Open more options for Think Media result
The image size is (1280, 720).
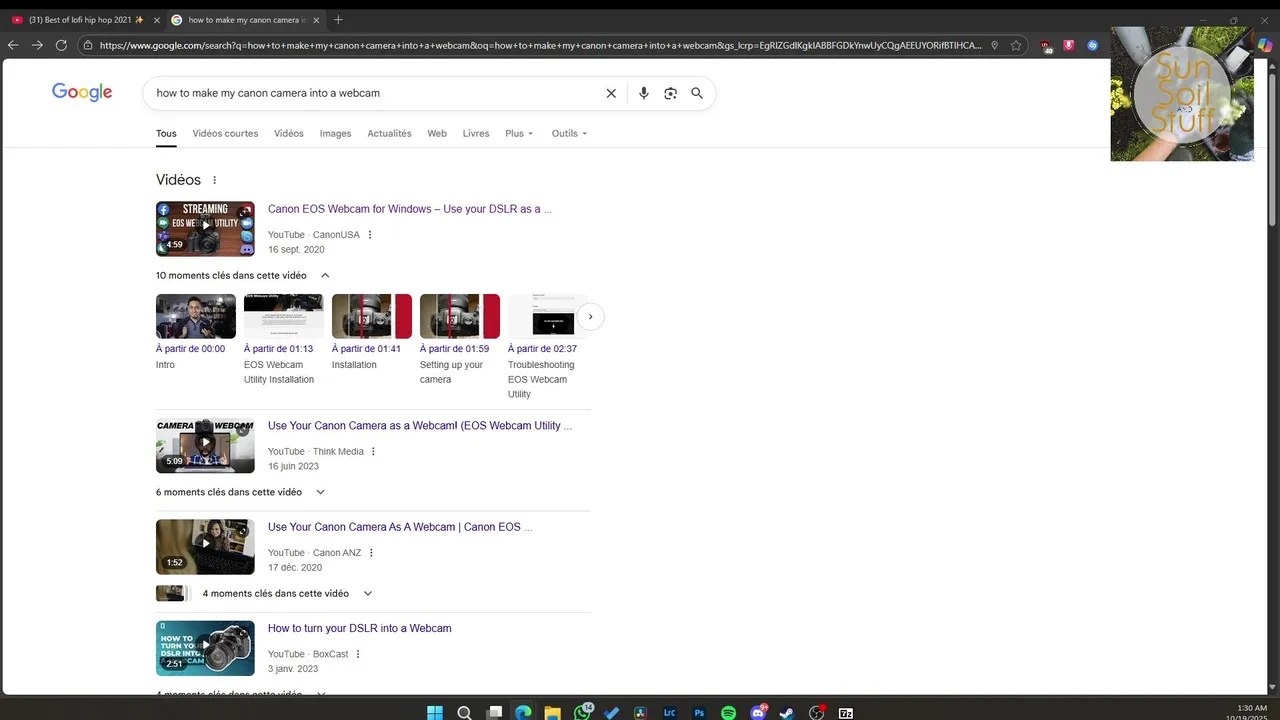pos(373,452)
